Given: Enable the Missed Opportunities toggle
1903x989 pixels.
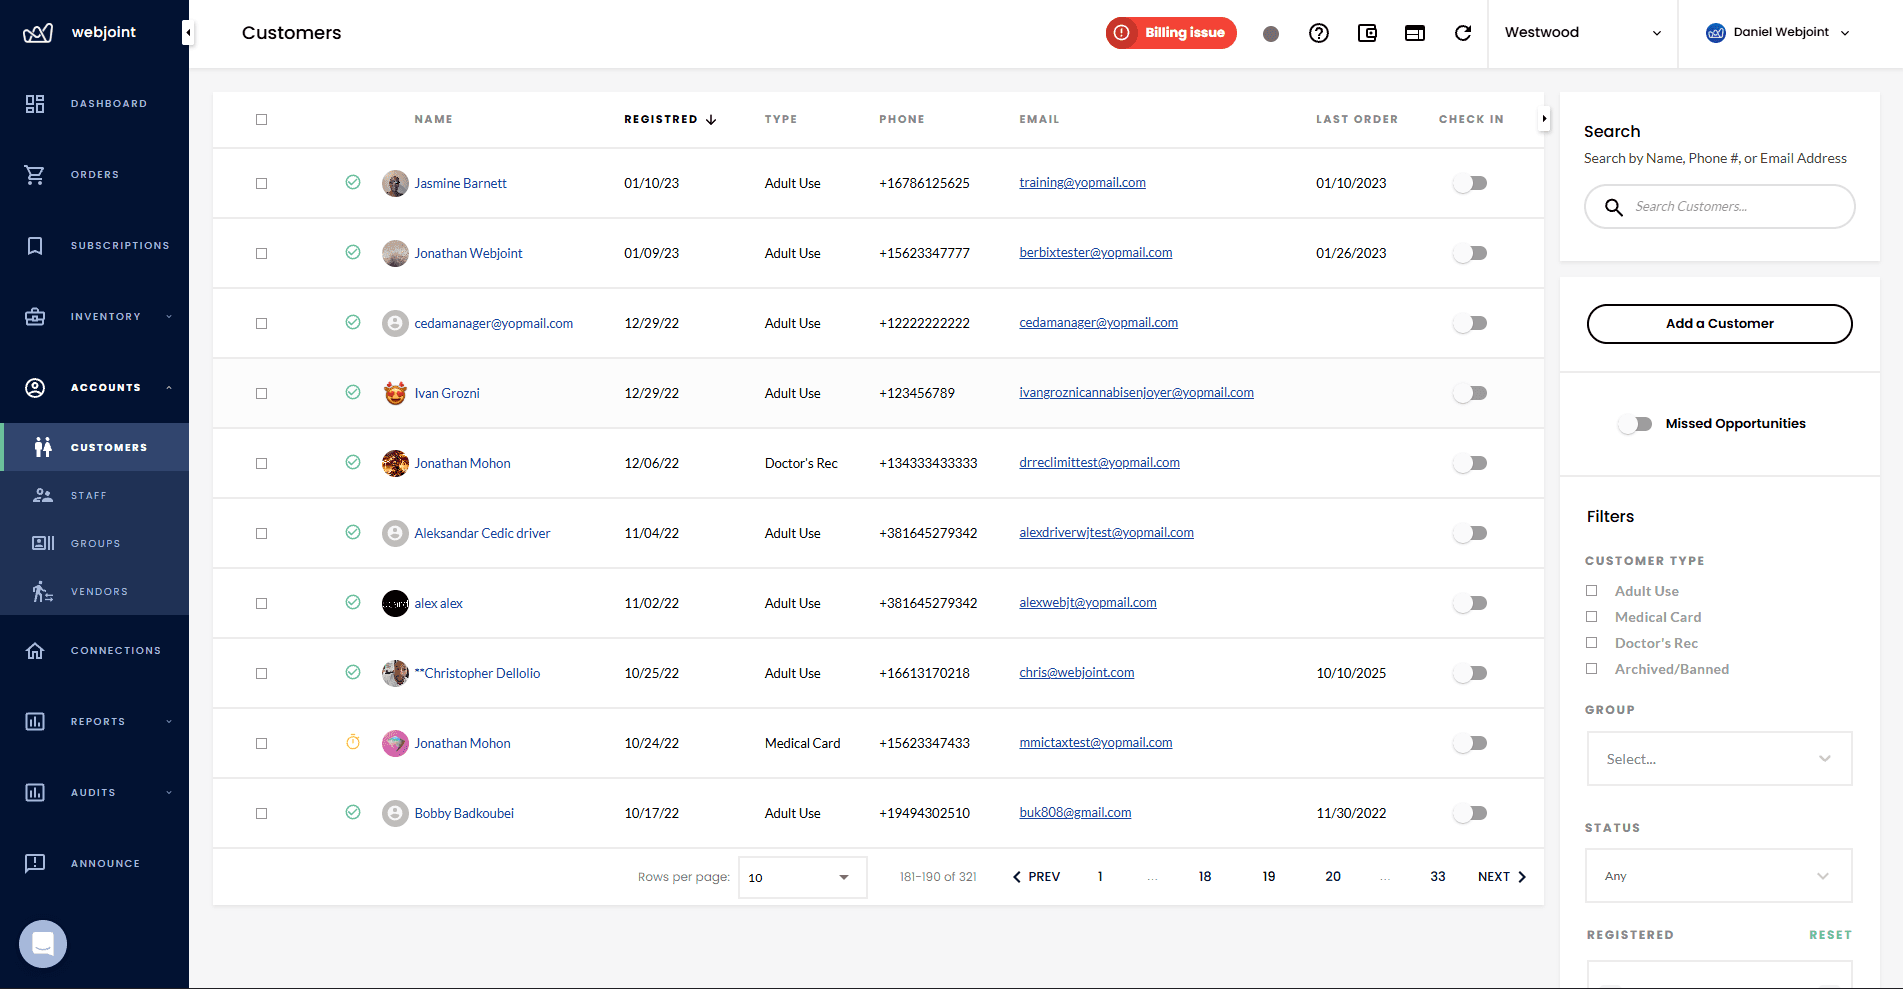Looking at the screenshot, I should point(1634,424).
